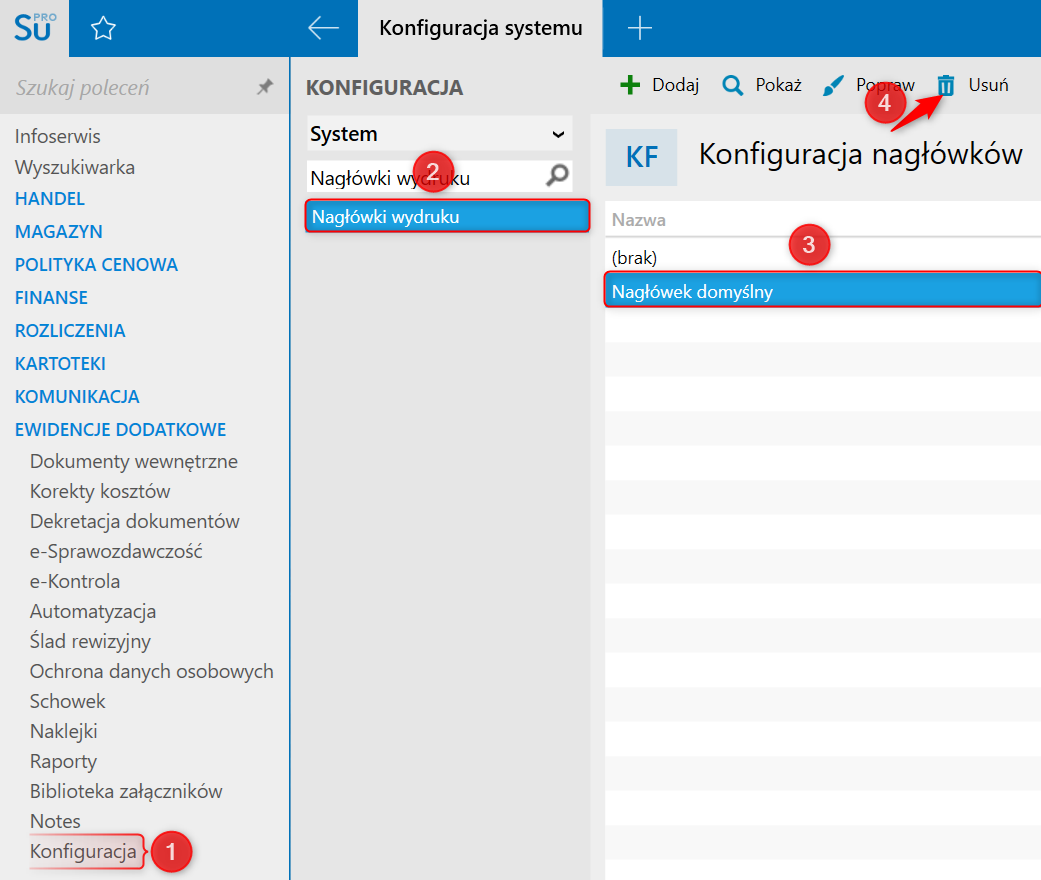
Task: Open Konfiguracja in the sidebar
Action: tap(83, 851)
